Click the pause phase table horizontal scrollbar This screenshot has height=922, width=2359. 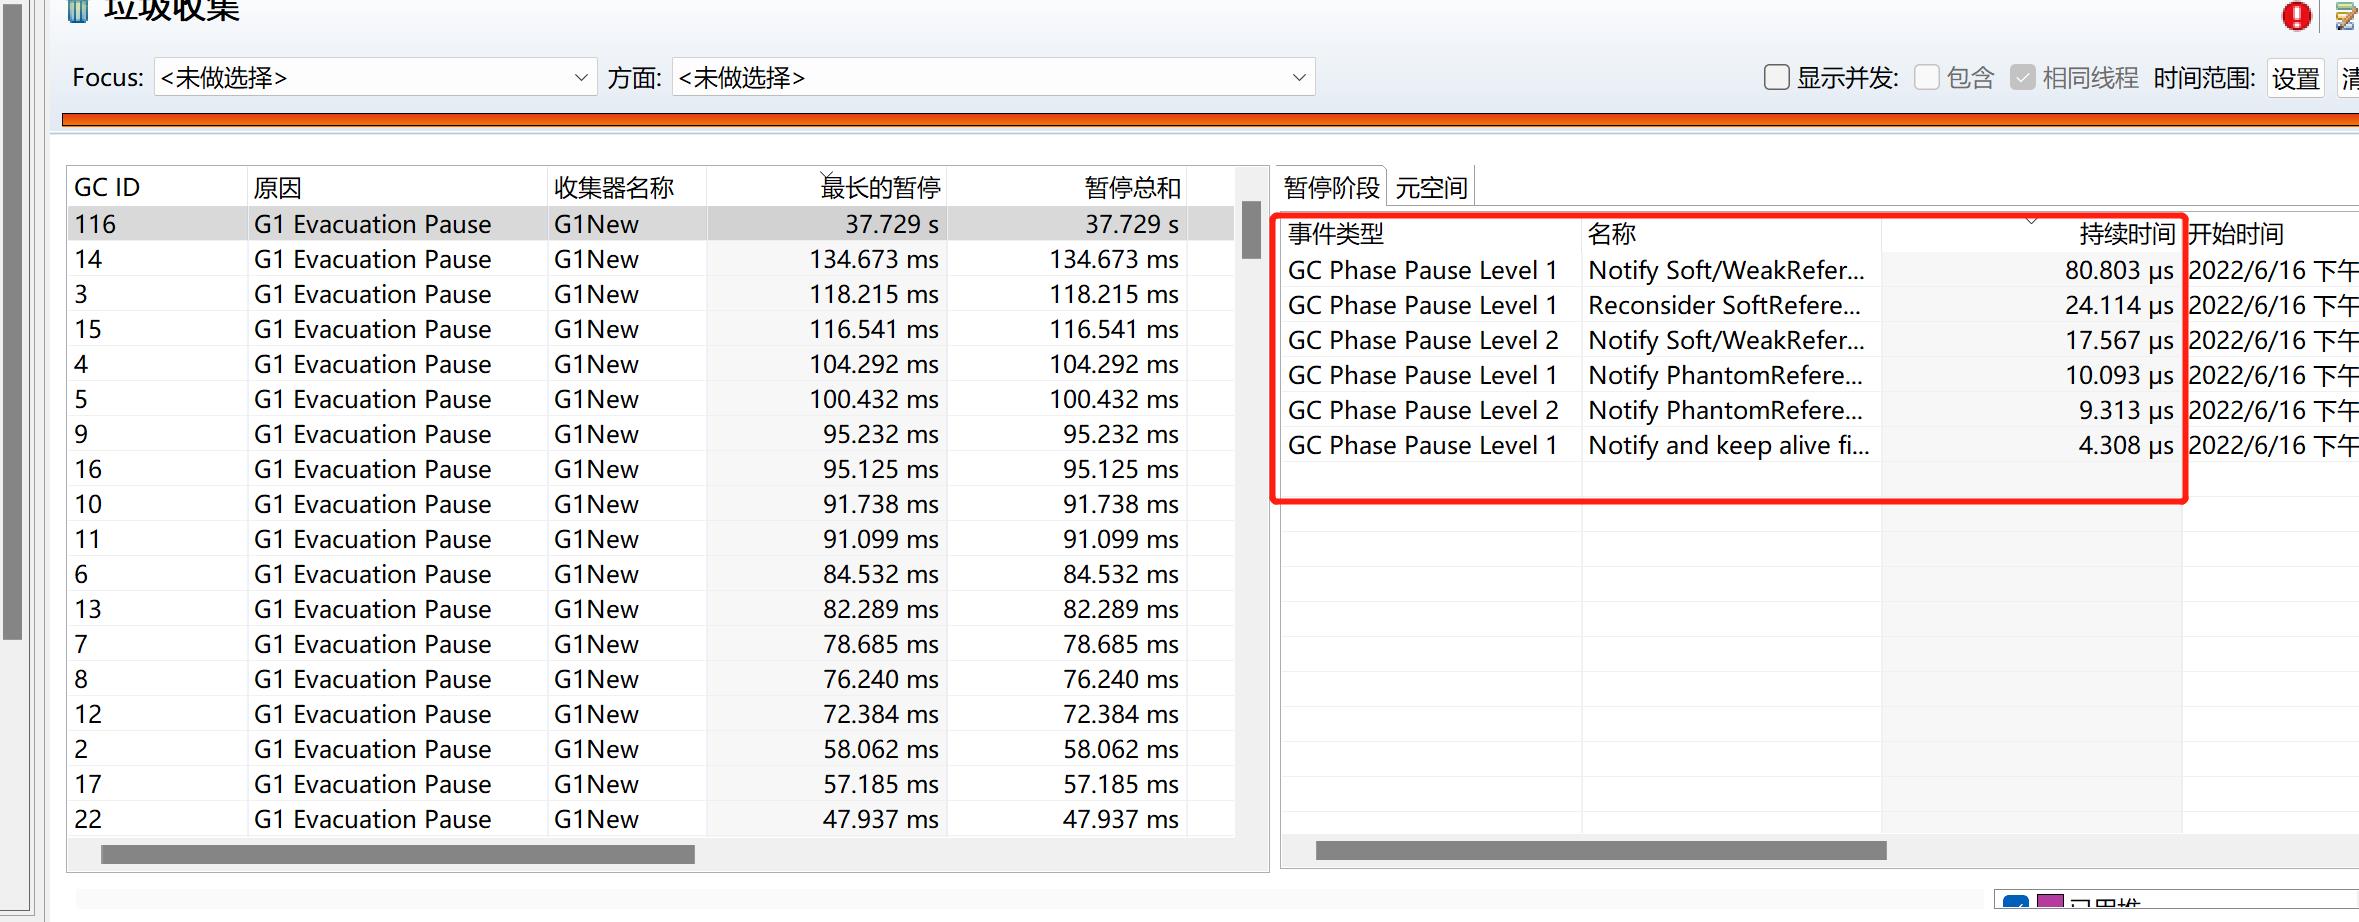tap(1601, 850)
